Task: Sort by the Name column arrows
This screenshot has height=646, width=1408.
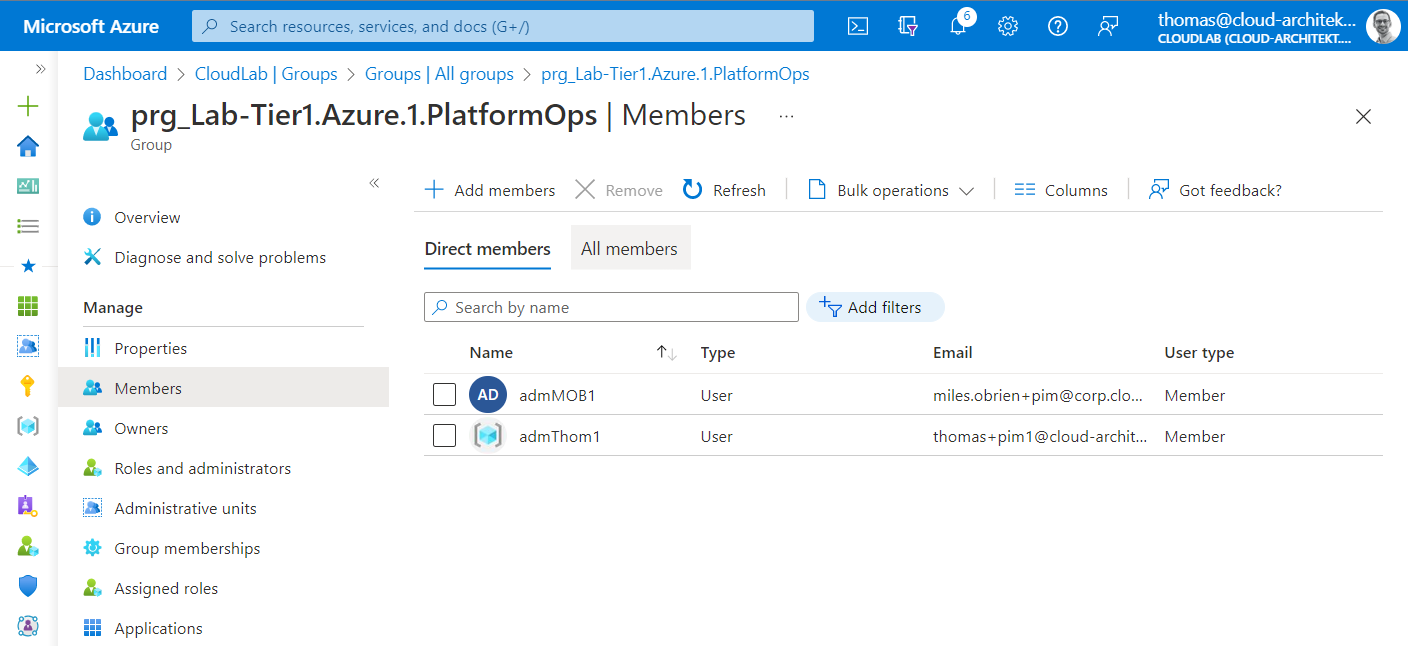Action: [667, 352]
